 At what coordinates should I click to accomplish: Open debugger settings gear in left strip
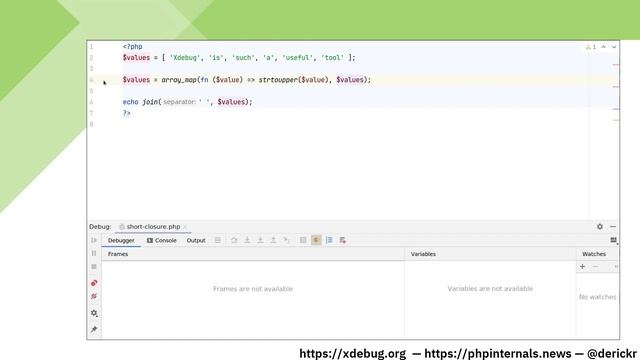pyautogui.click(x=94, y=313)
